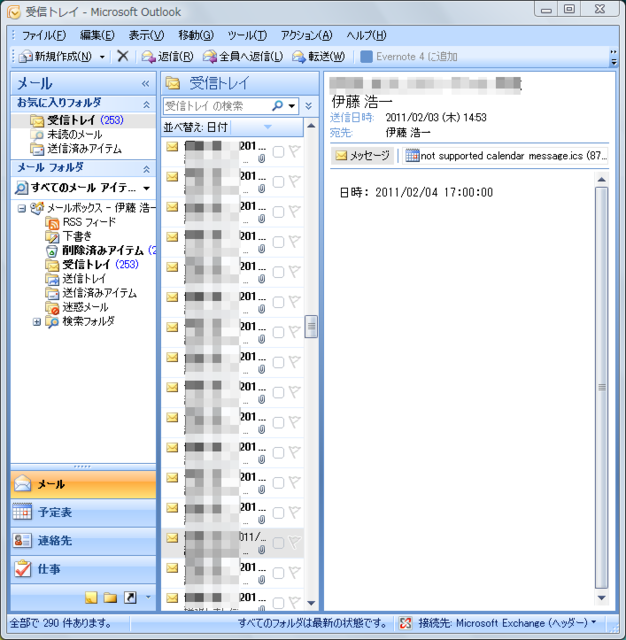Toggle flag on first message
This screenshot has height=640, width=626.
click(x=295, y=151)
